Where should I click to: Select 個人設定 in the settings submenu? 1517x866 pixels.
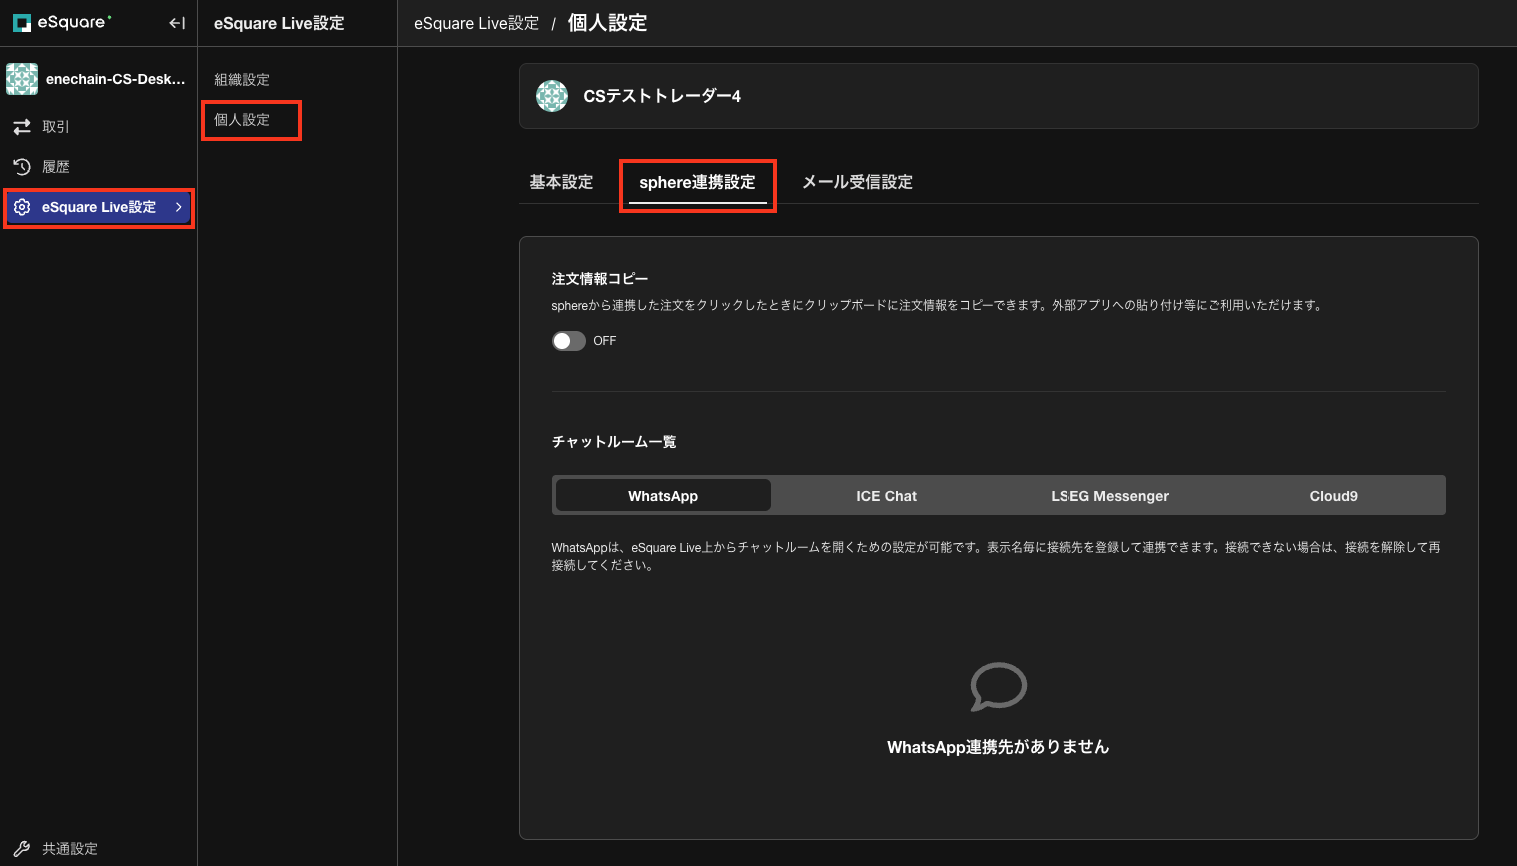[242, 120]
